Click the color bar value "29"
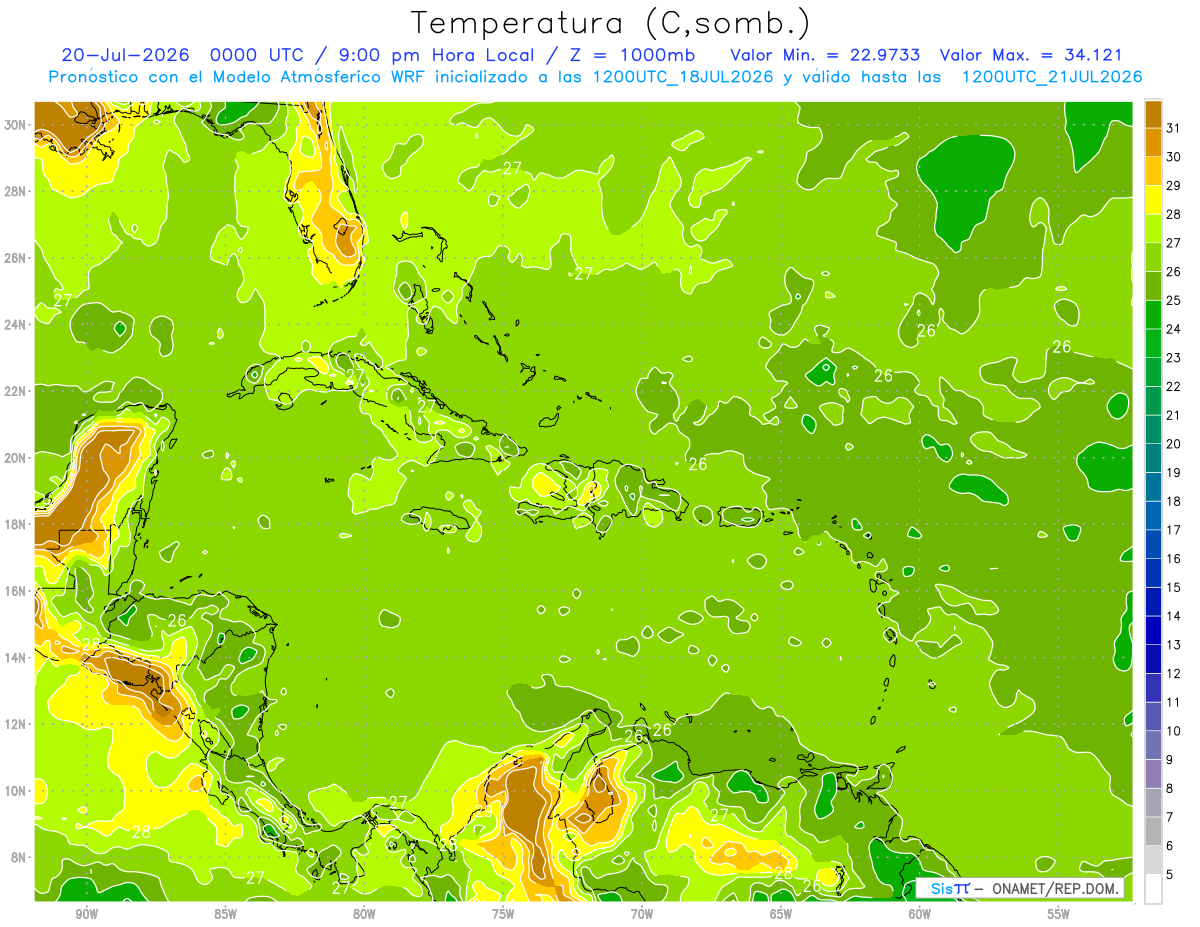1200x927 pixels. [x=1174, y=186]
